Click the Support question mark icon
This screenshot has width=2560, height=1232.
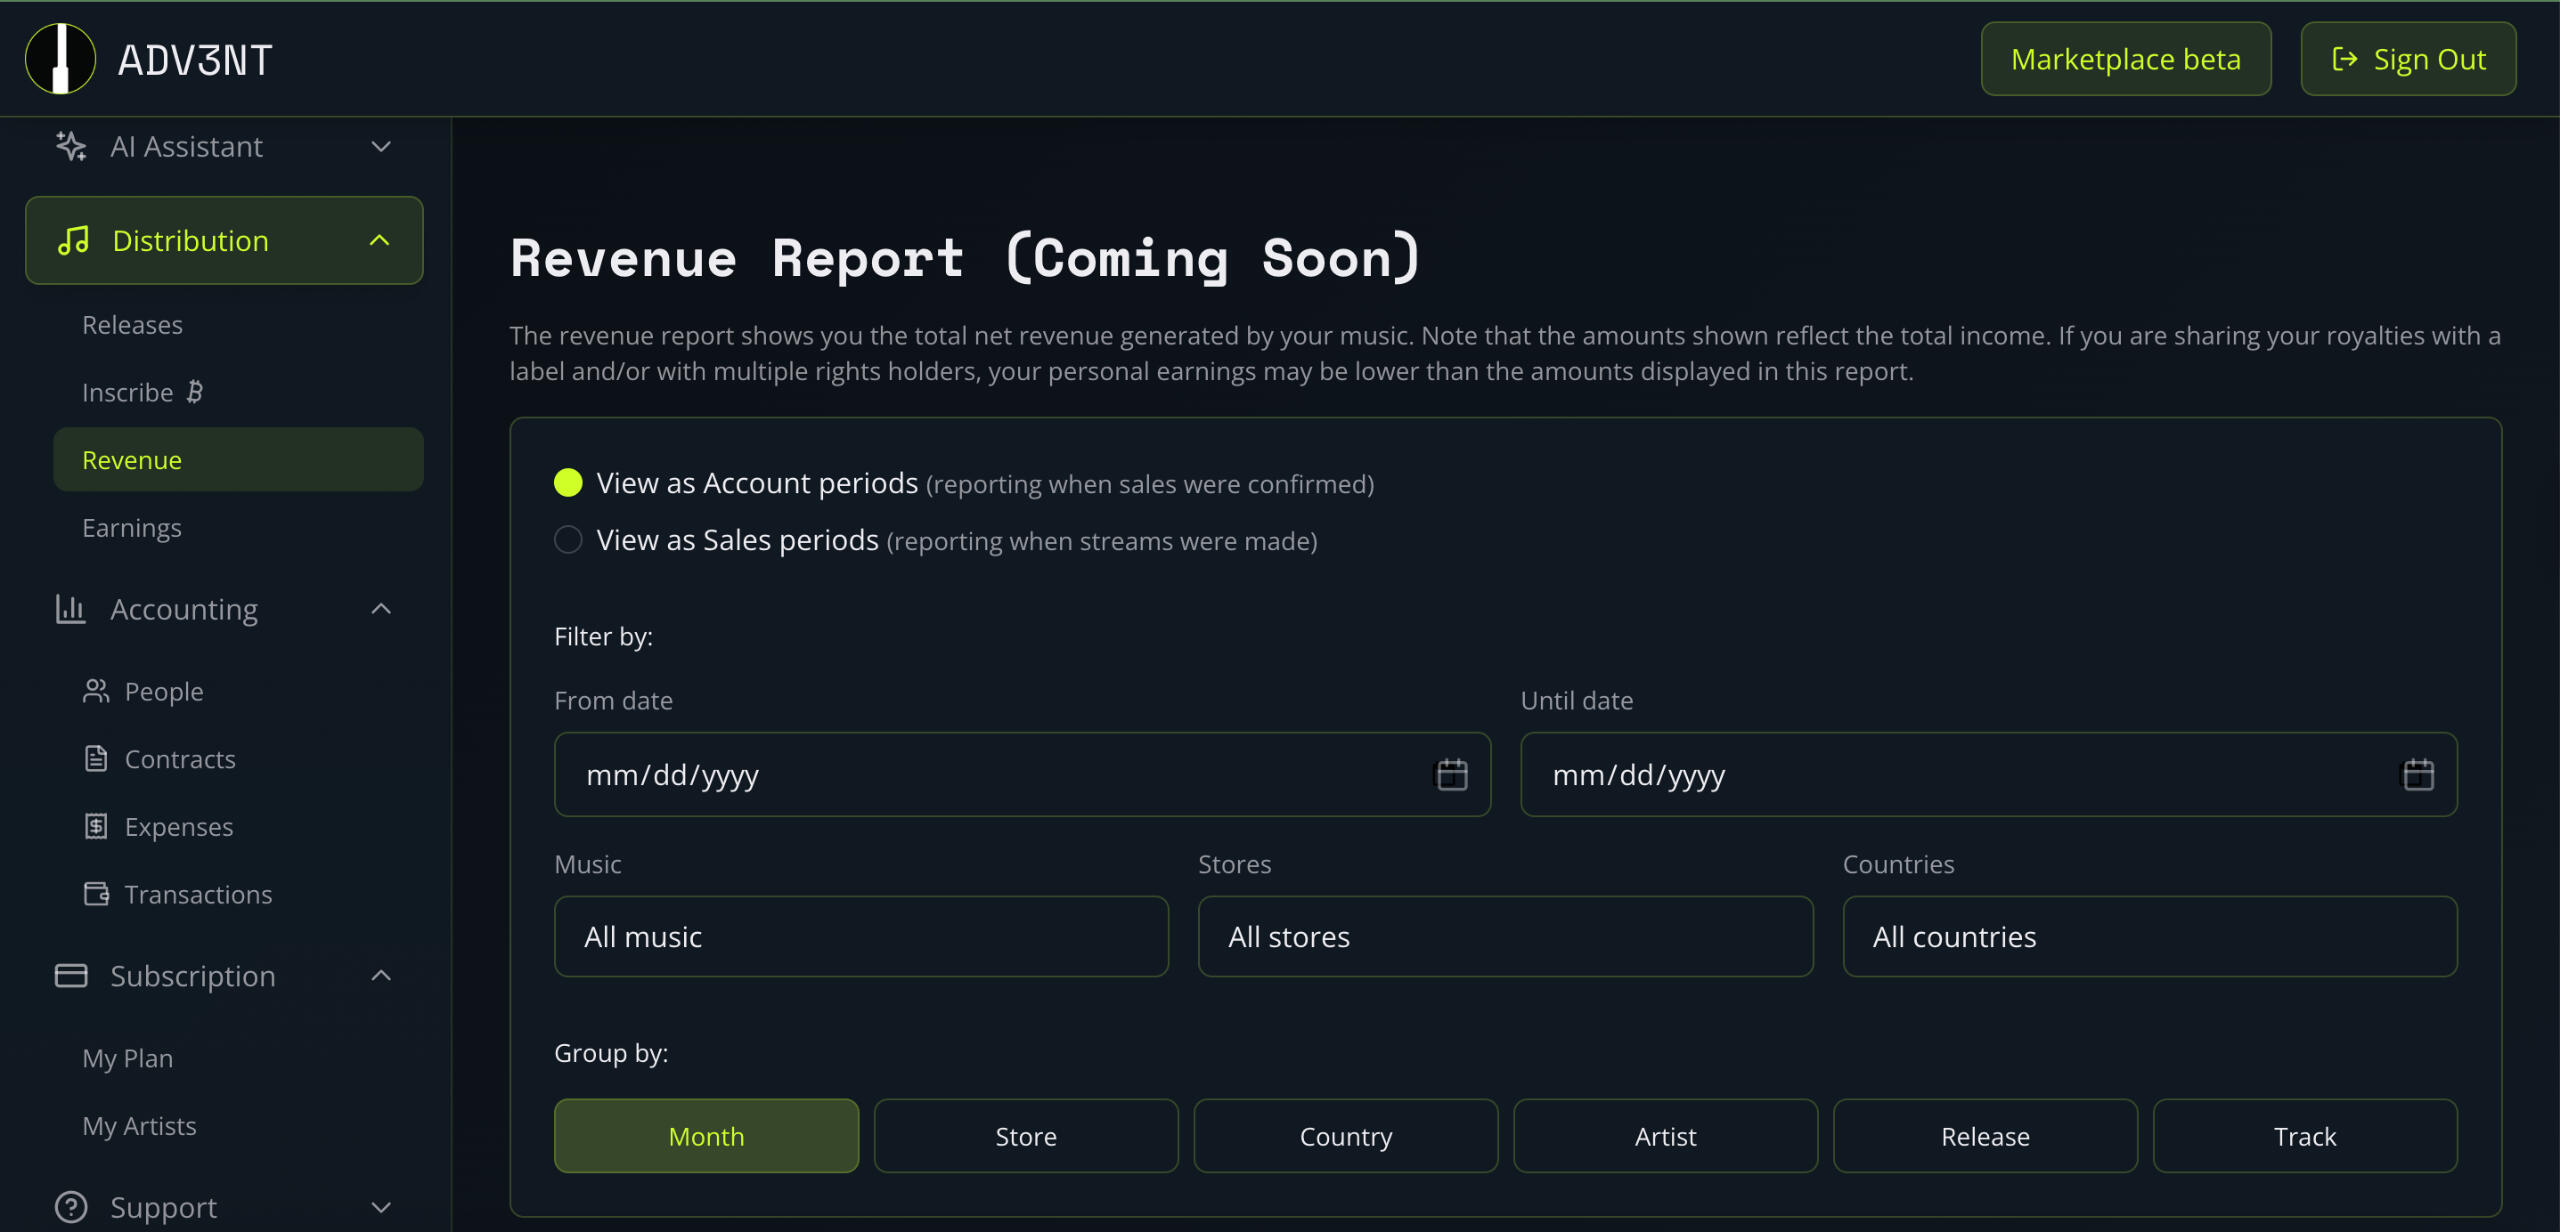71,1207
